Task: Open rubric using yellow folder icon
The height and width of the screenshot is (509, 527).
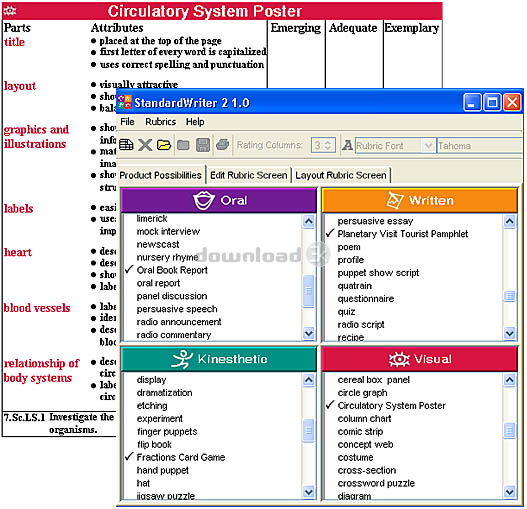Action: click(164, 145)
